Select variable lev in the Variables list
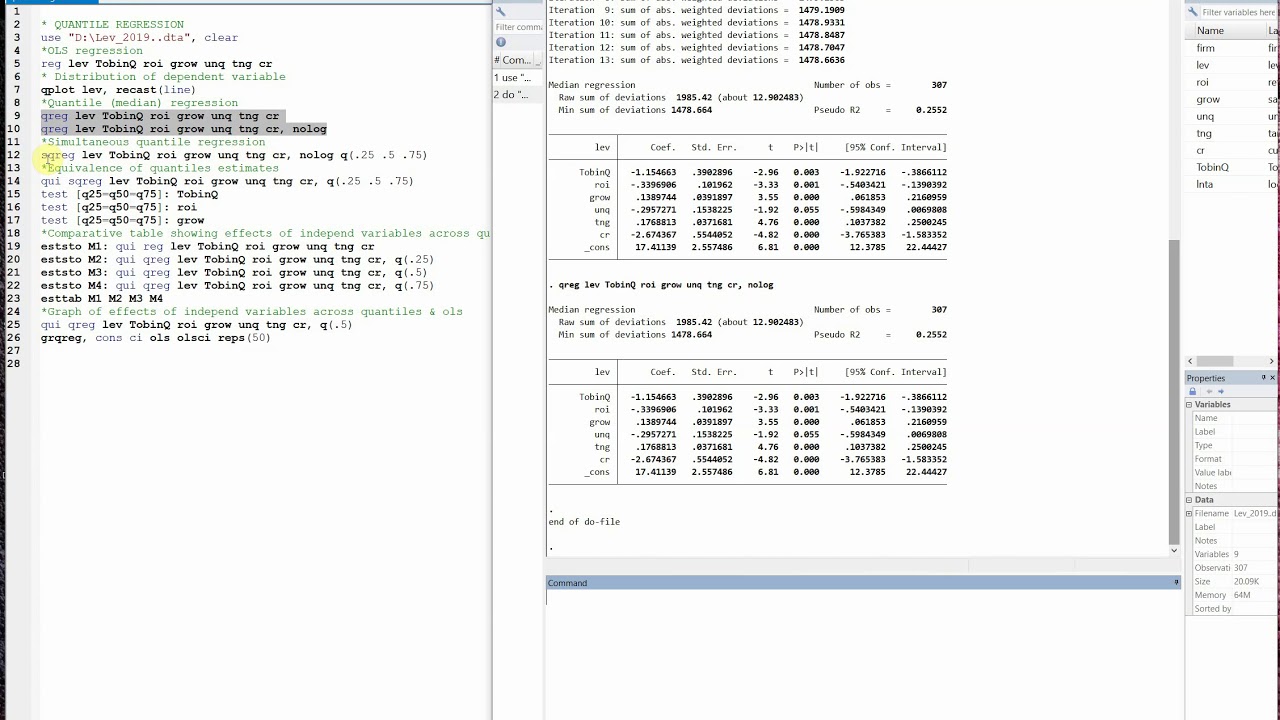Viewport: 1280px width, 720px height. [1232, 65]
